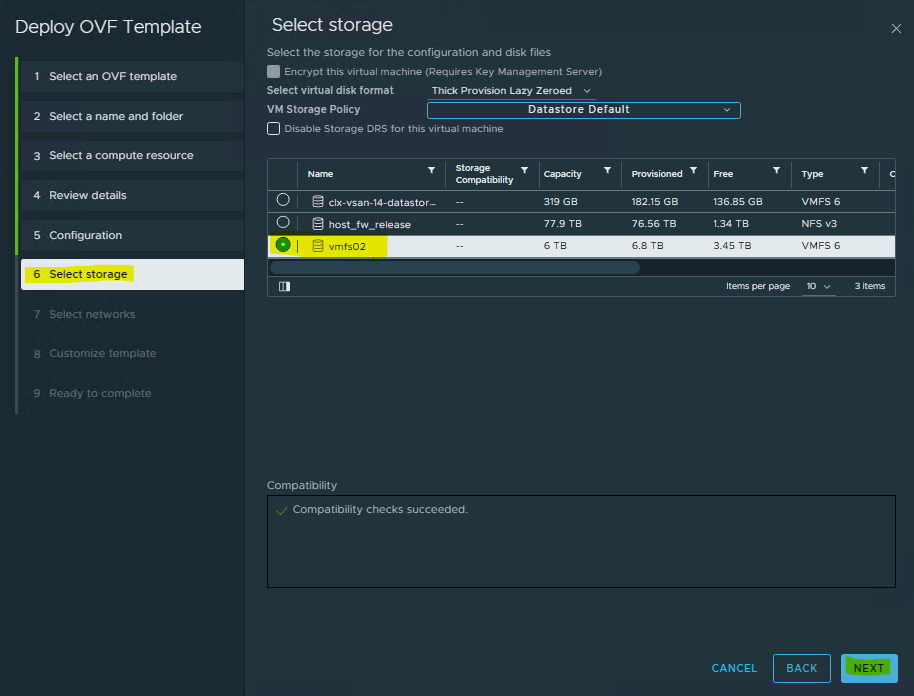
Task: Click the Provisioned column header
Action: click(x=657, y=174)
